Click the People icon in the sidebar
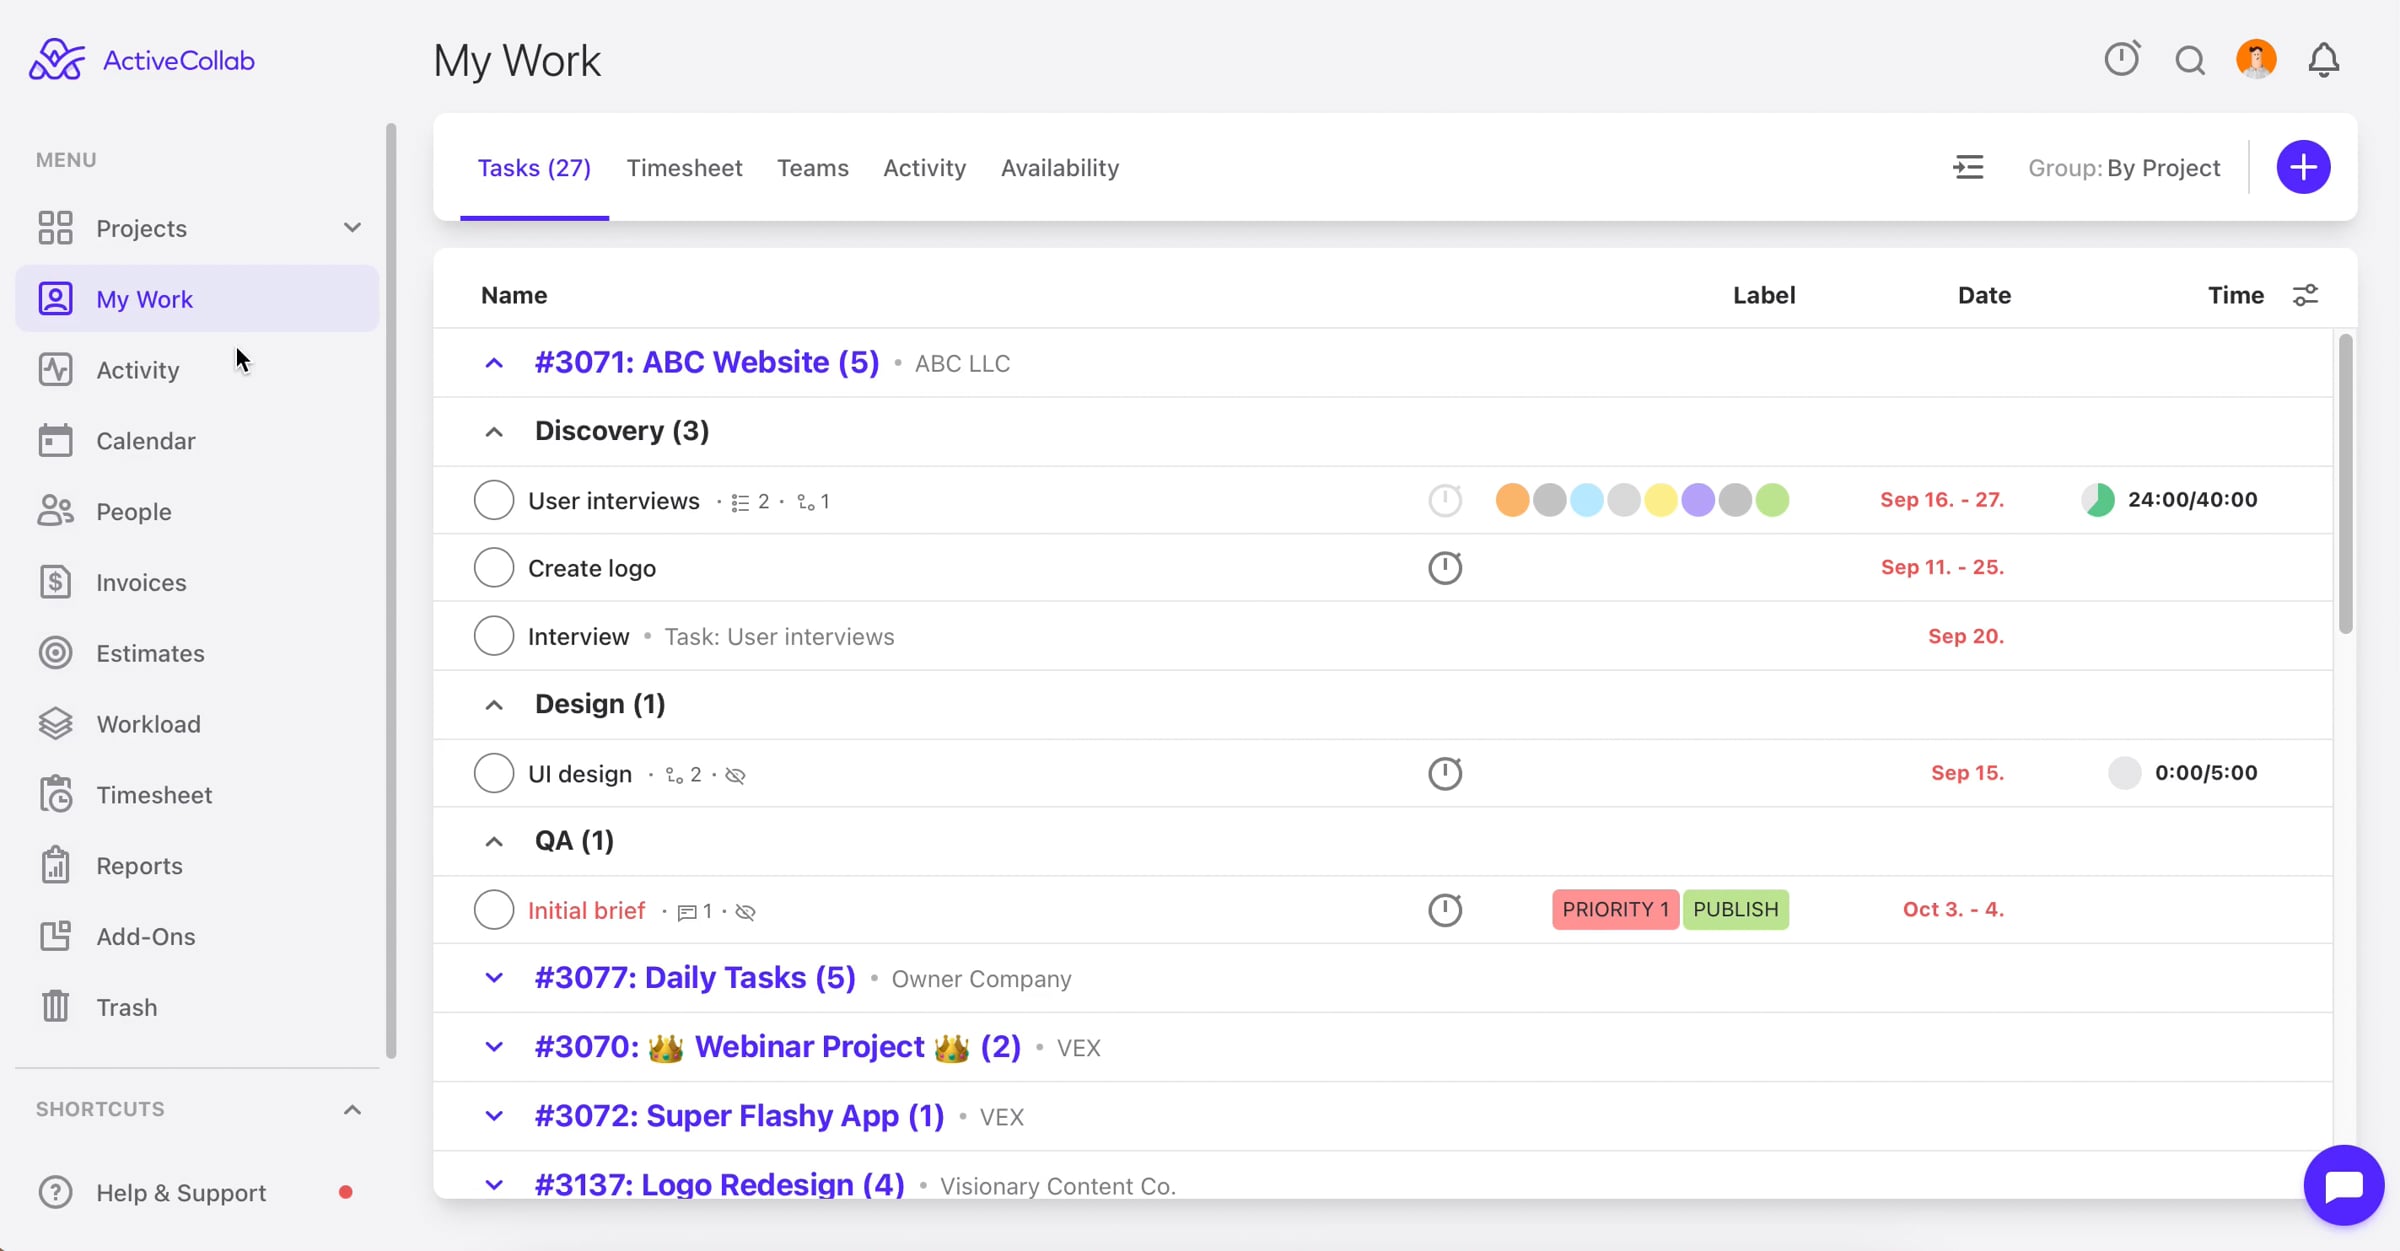The image size is (2400, 1251). click(x=55, y=511)
